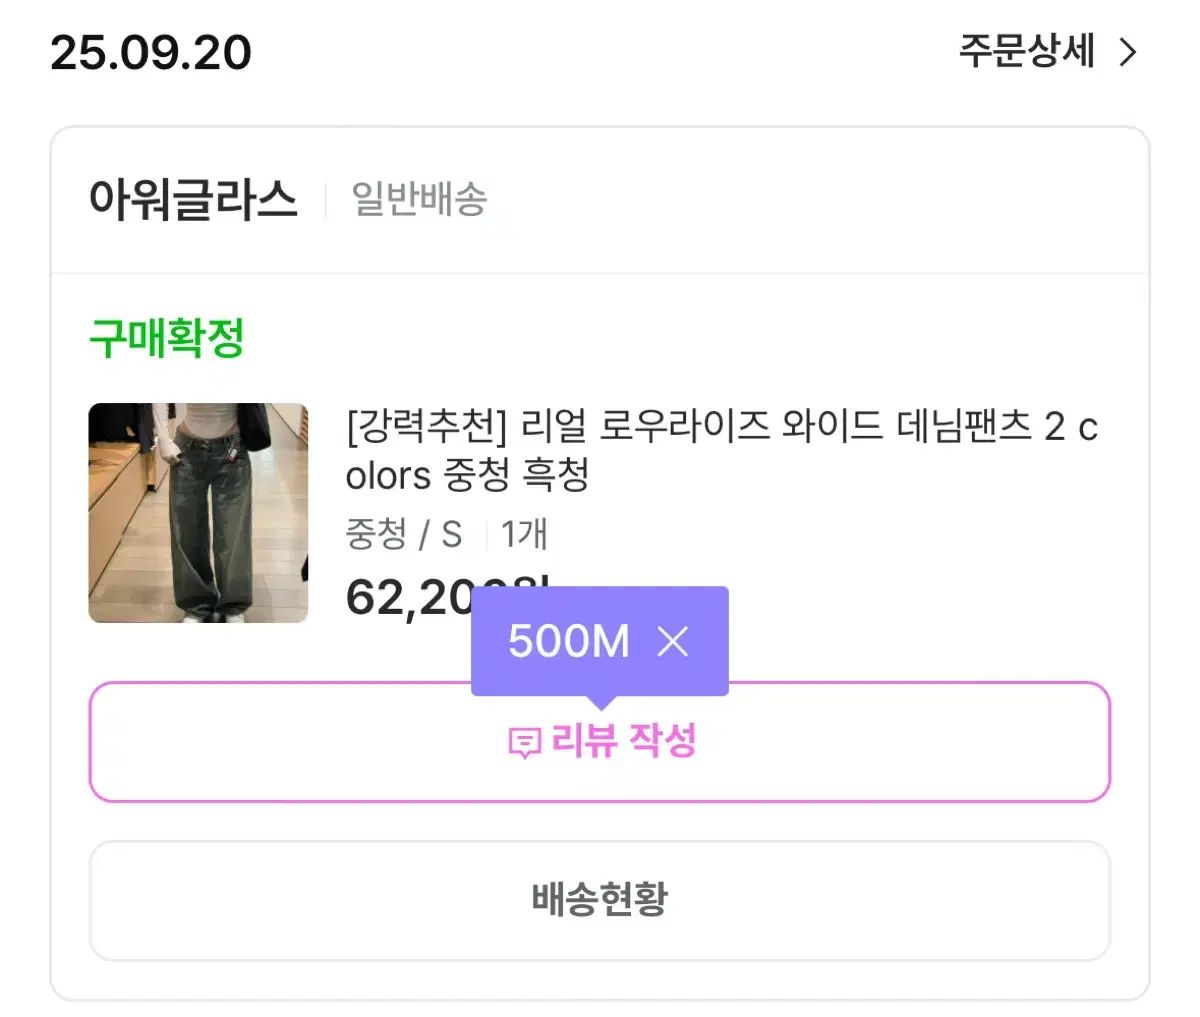Select the 구매확정 purchase status text
Viewport: 1200px width, 1017px height.
tap(167, 338)
